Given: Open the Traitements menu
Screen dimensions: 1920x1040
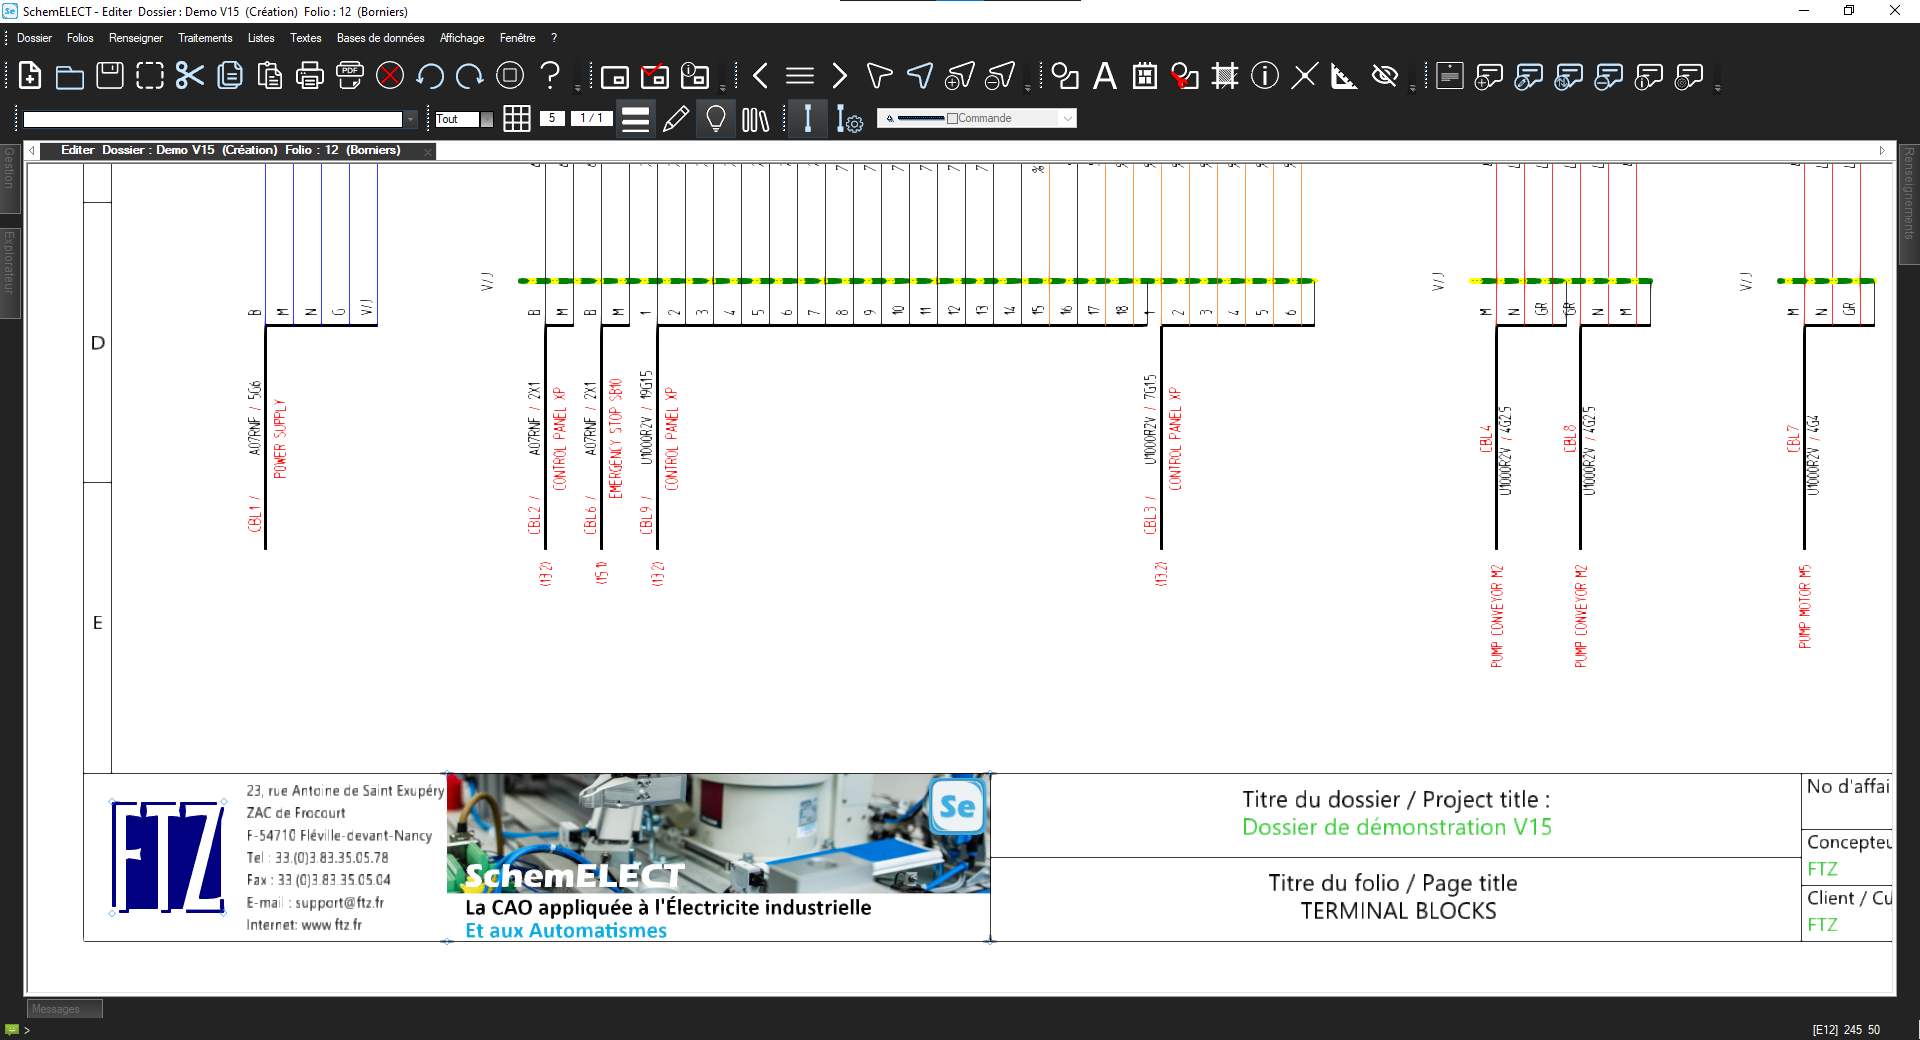Looking at the screenshot, I should (x=204, y=38).
